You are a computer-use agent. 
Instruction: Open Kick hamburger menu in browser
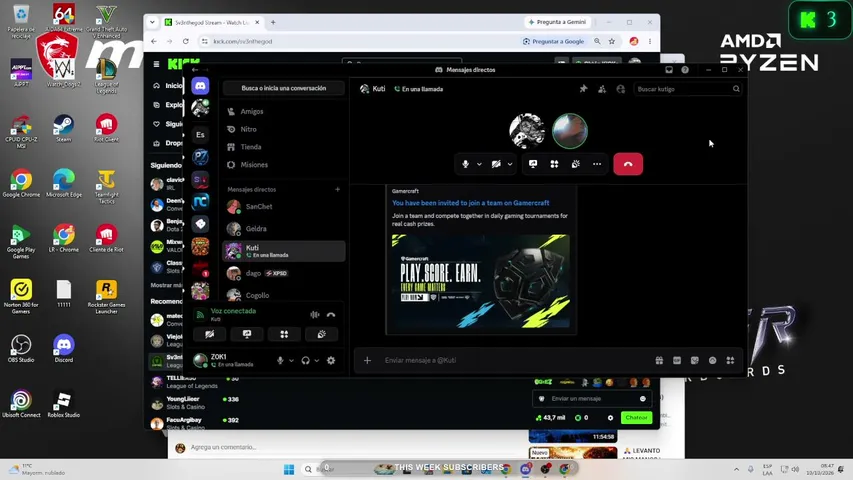[156, 64]
